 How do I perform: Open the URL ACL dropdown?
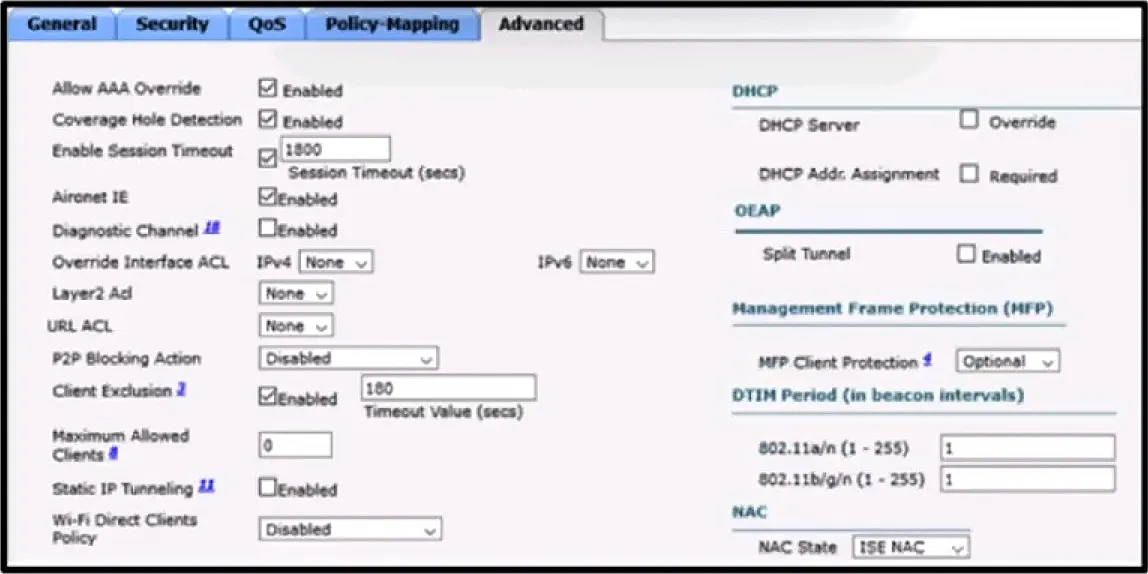coord(296,326)
